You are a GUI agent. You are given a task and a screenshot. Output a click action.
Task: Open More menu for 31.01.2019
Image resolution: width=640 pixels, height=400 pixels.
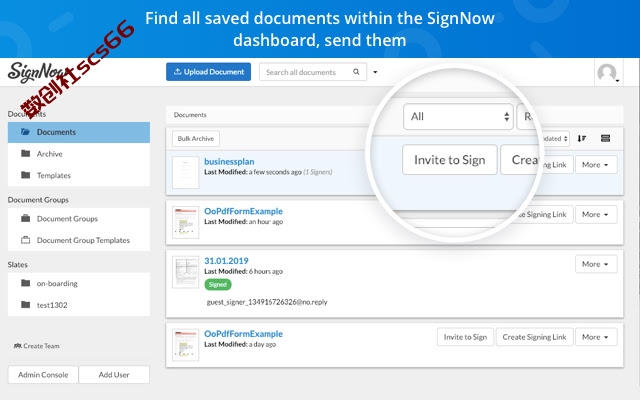[x=596, y=264]
